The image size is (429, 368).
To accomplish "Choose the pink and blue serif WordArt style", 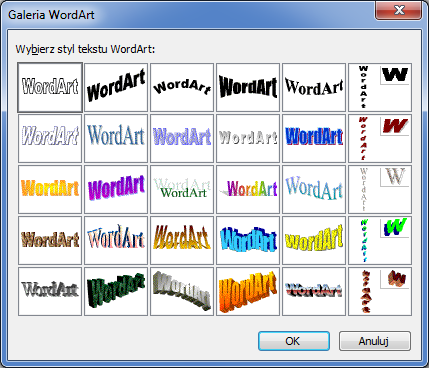I will pos(116,240).
